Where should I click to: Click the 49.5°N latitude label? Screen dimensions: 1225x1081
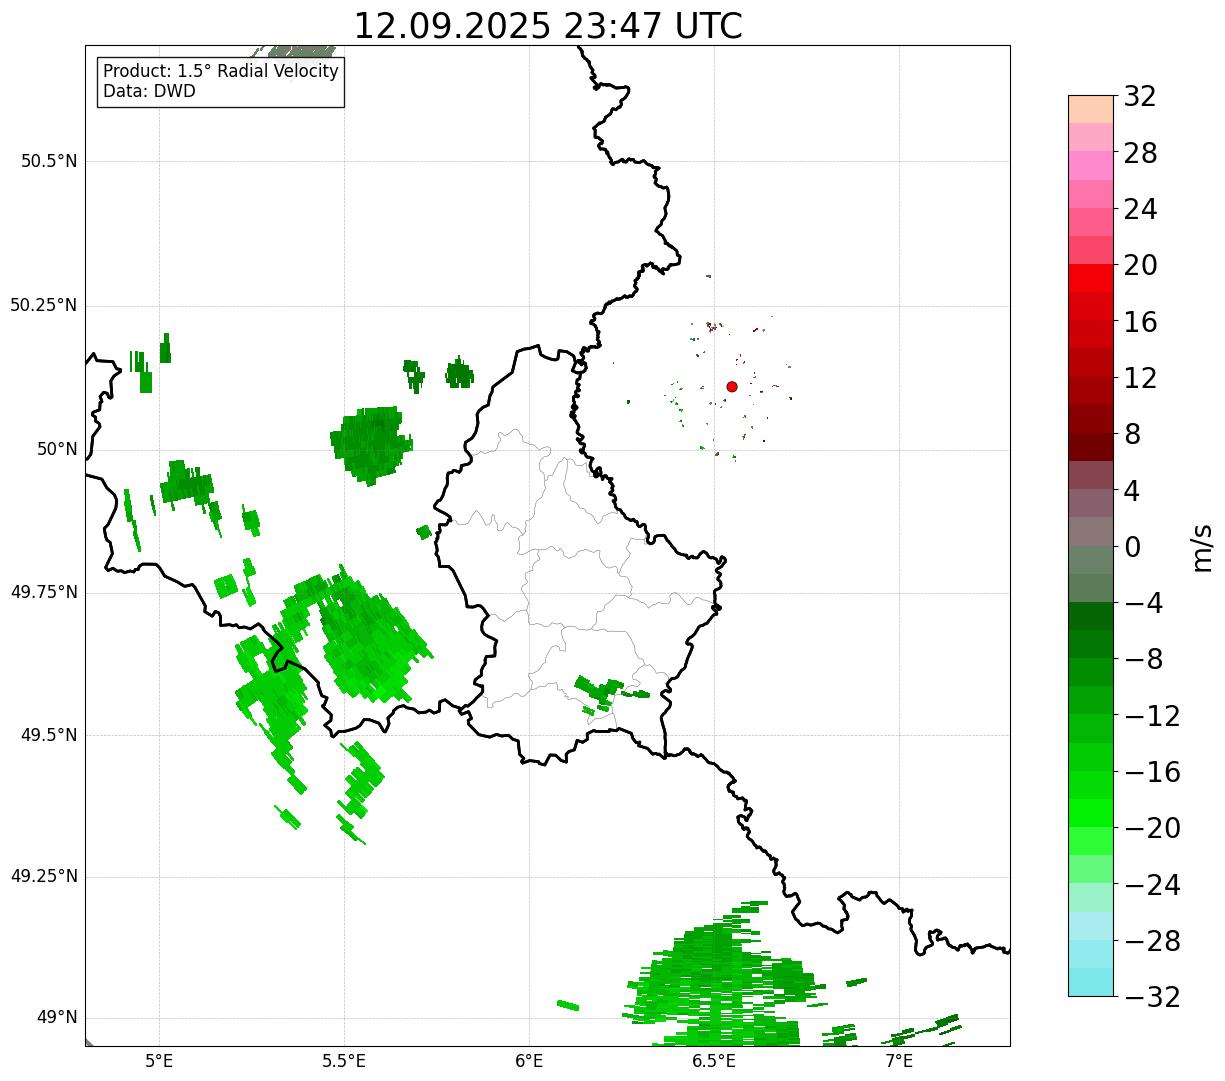click(49, 735)
